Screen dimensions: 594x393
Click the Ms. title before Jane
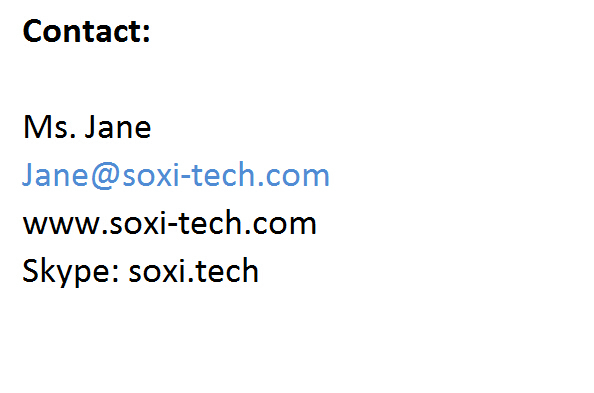point(50,127)
